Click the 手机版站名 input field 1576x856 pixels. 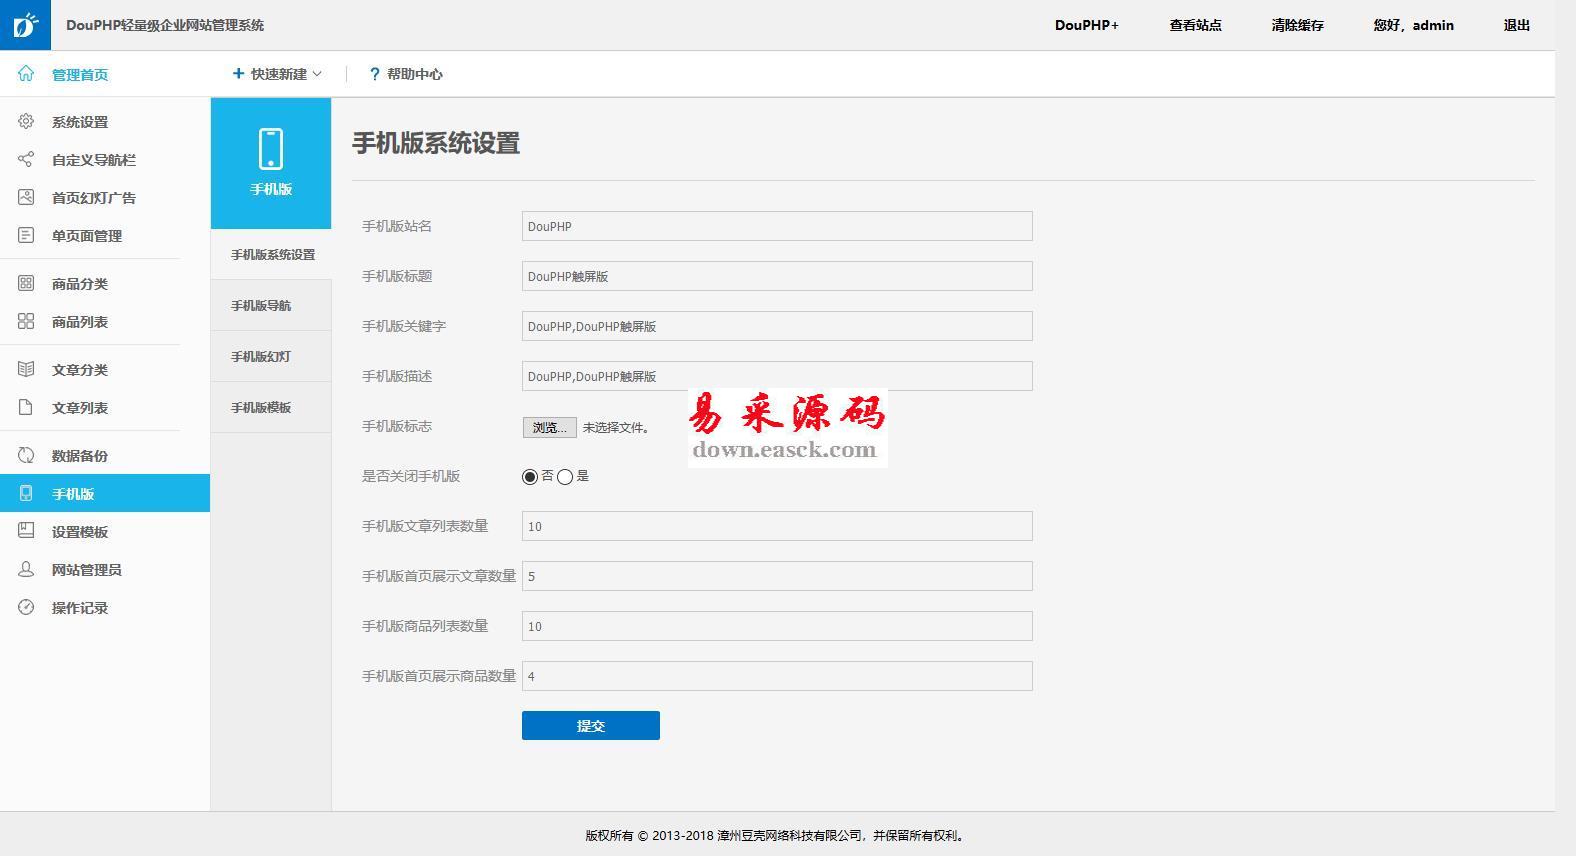click(777, 226)
